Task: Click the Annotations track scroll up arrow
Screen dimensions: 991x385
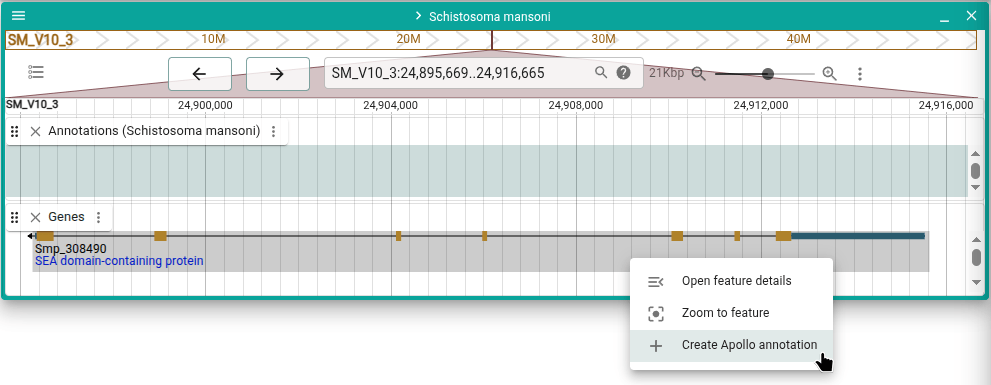Action: pos(976,154)
